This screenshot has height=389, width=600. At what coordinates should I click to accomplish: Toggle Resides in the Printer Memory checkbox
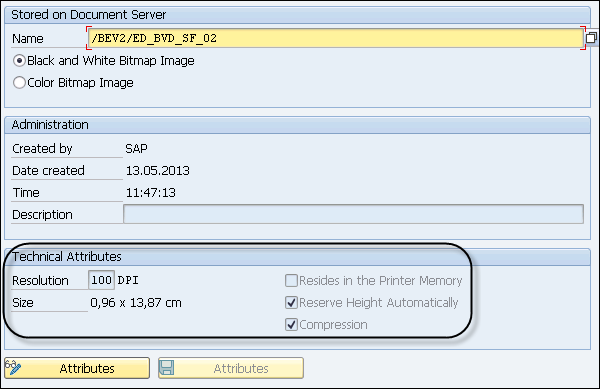(291, 280)
